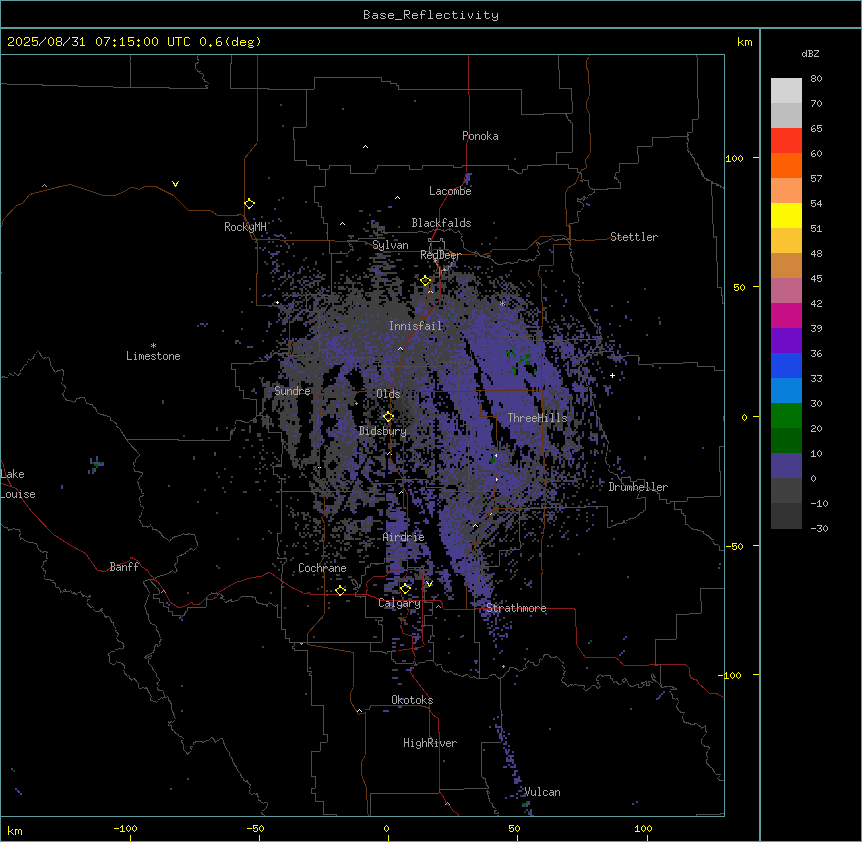862x842 pixels.
Task: Select the RedDeer label
Action: pos(440,255)
